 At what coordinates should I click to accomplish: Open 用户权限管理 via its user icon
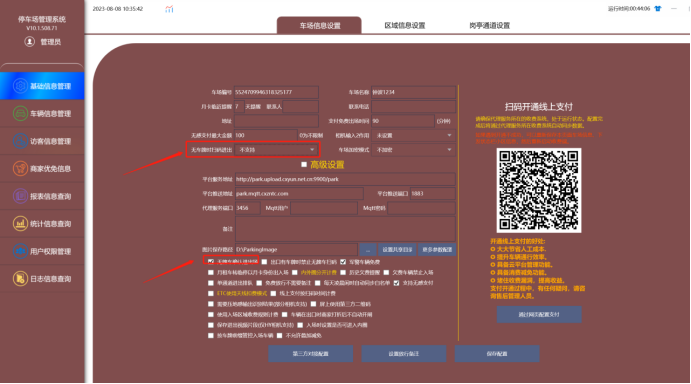pyautogui.click(x=20, y=251)
